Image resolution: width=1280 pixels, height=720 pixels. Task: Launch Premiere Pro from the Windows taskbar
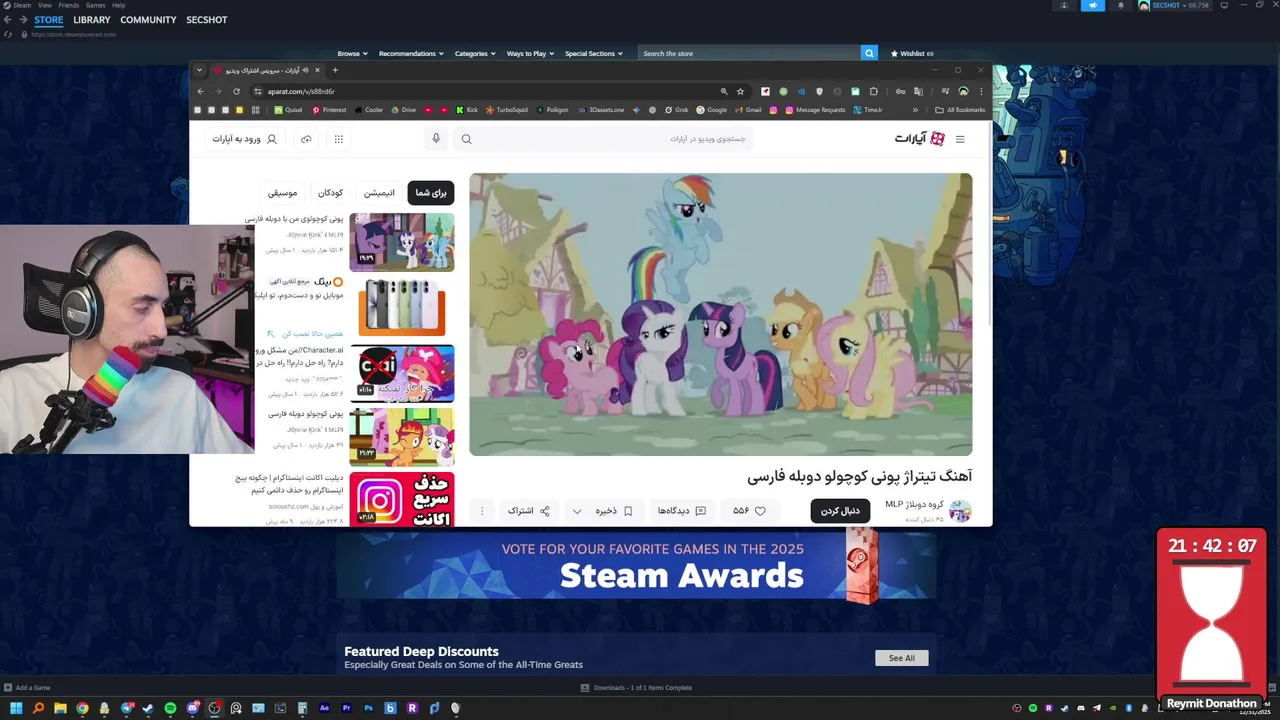coord(346,708)
